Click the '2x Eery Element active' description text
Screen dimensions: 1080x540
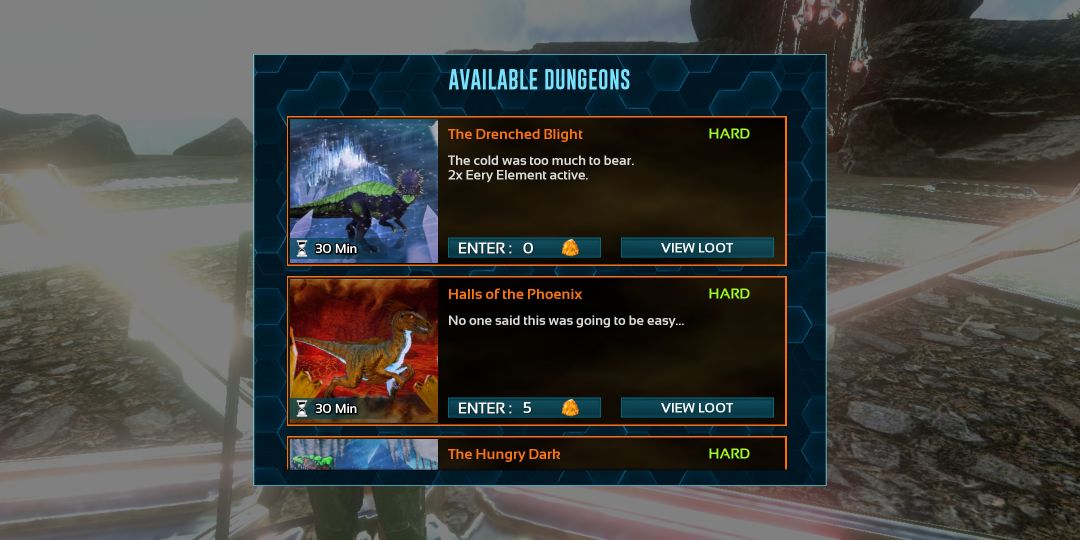coord(518,176)
